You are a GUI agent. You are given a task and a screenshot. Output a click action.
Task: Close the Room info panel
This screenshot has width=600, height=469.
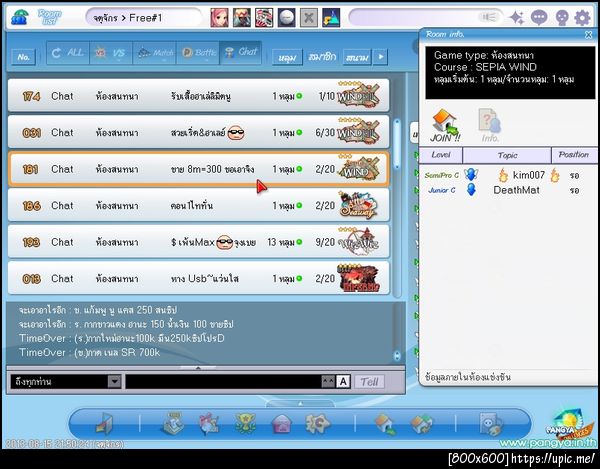tap(589, 35)
